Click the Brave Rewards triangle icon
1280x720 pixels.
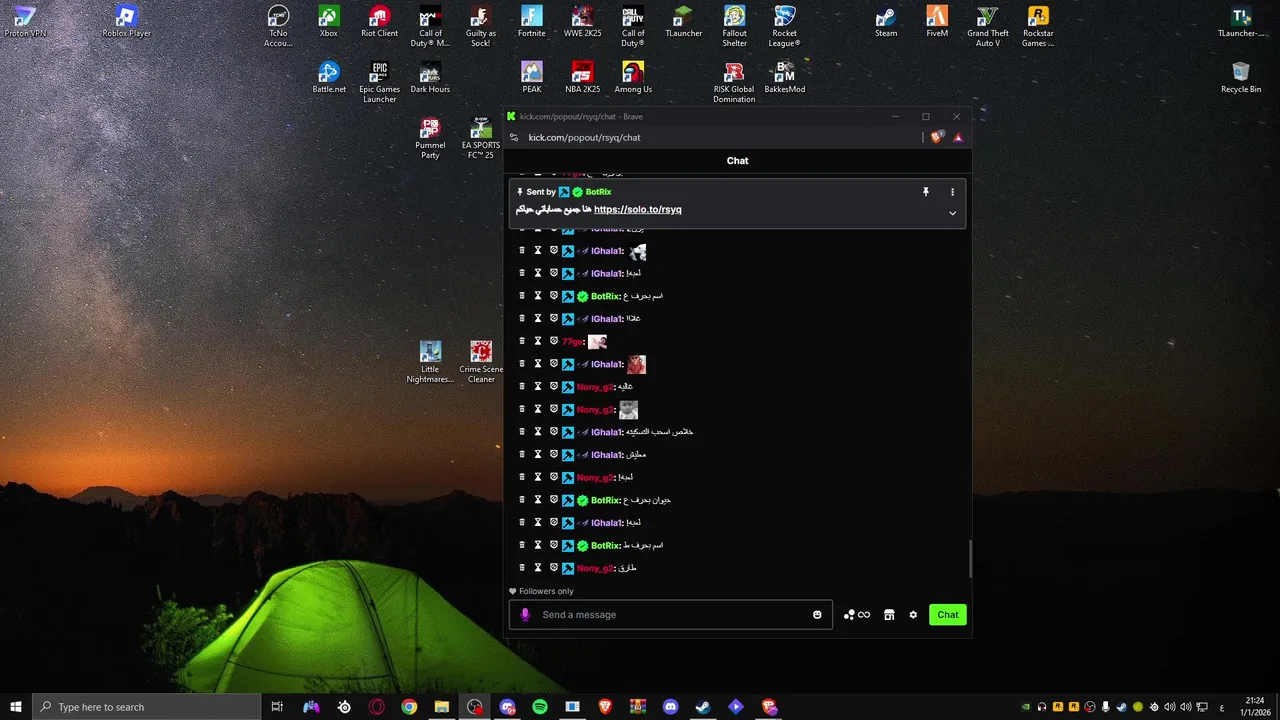coord(958,137)
